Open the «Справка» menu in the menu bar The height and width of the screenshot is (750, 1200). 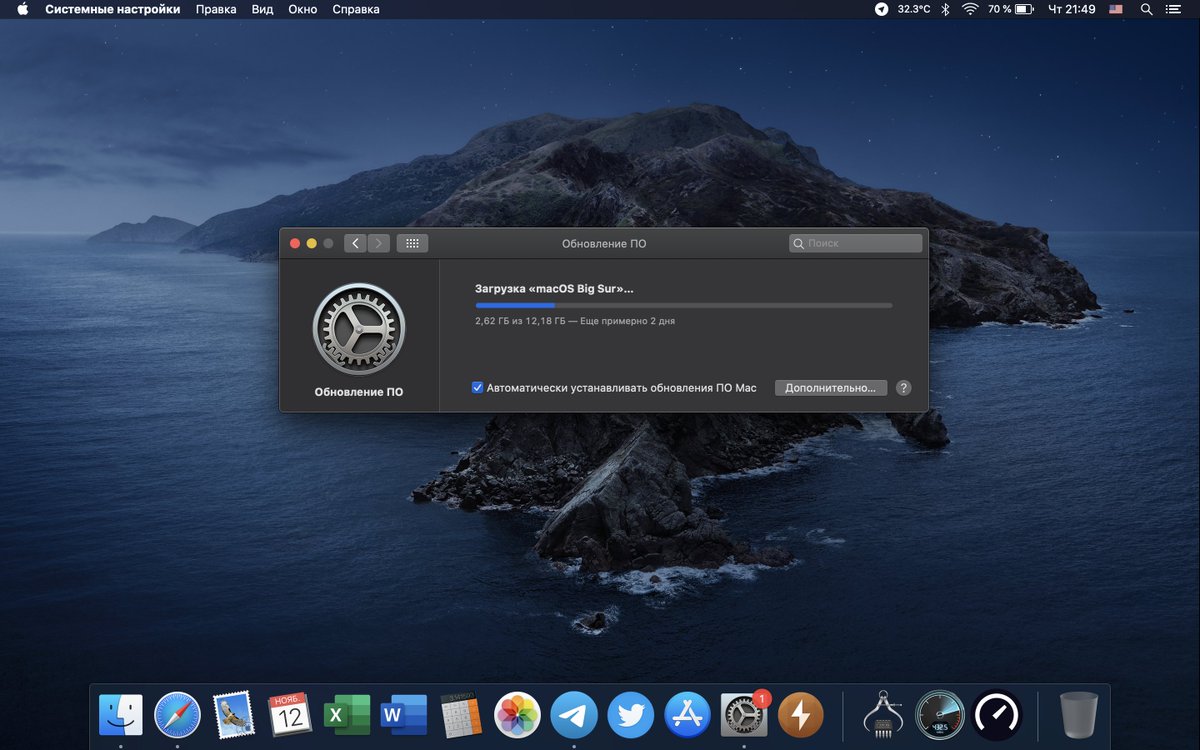click(x=355, y=9)
